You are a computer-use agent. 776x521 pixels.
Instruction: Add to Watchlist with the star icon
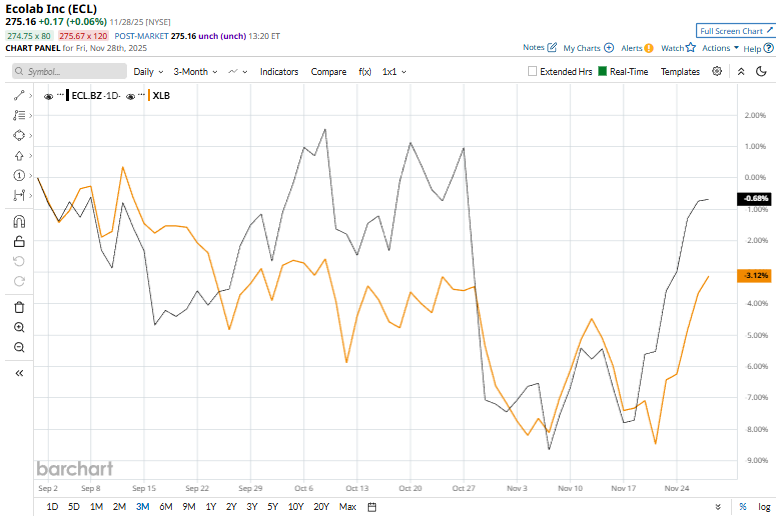coord(691,47)
